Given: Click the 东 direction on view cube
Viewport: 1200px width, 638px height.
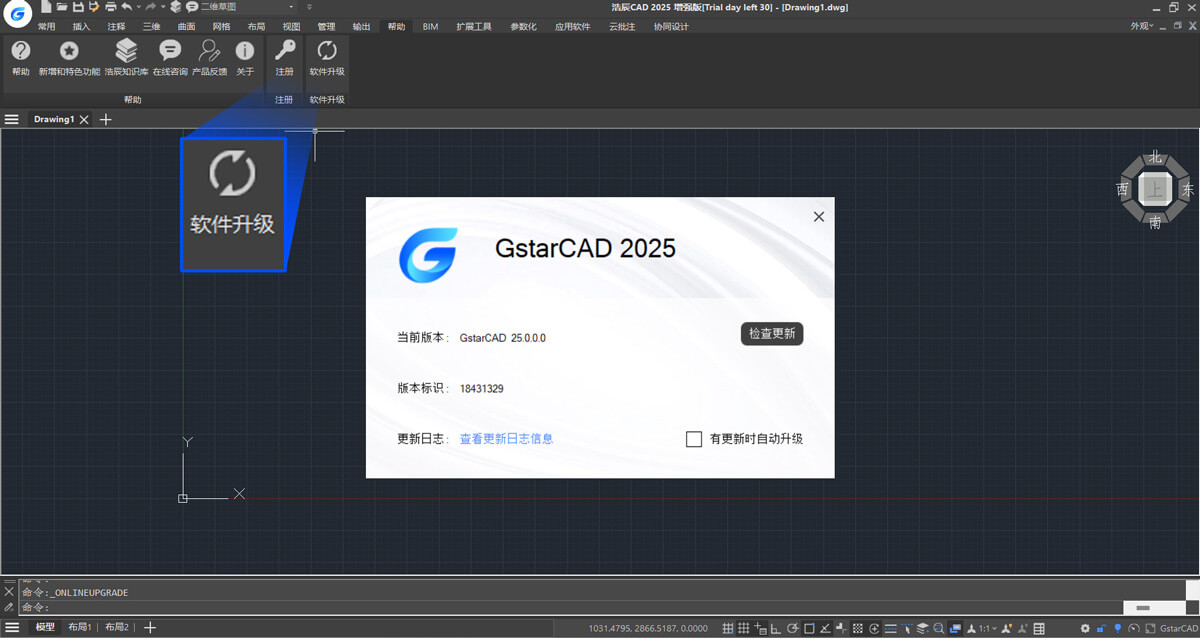Looking at the screenshot, I should (1187, 189).
